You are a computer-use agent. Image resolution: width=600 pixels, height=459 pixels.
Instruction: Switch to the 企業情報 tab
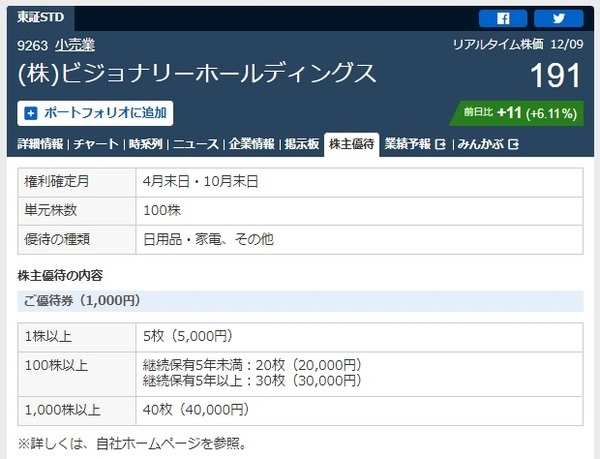coord(251,144)
